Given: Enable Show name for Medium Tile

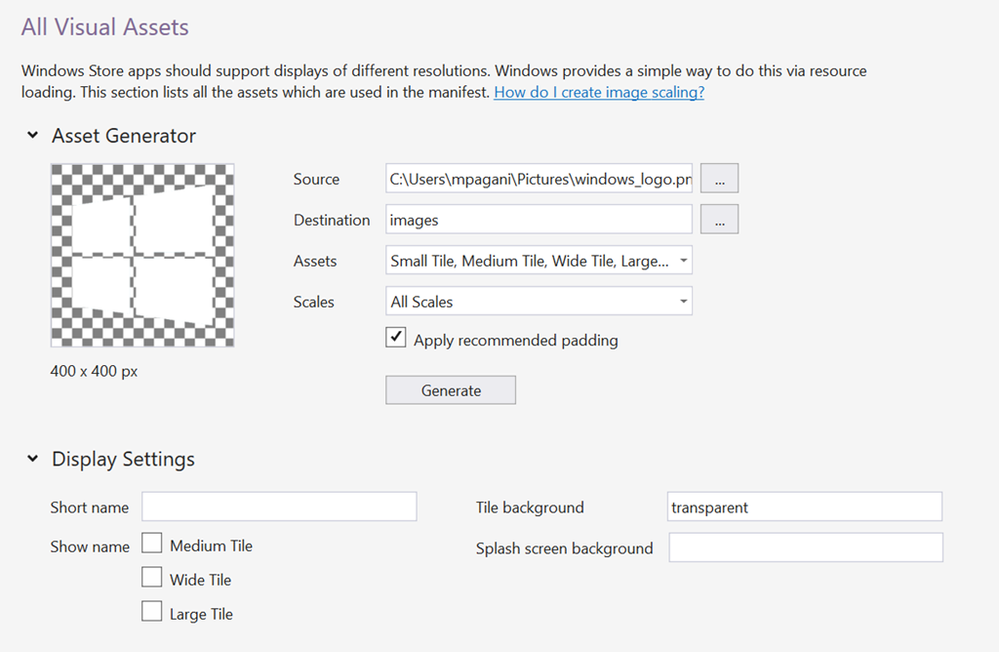Looking at the screenshot, I should (152, 544).
